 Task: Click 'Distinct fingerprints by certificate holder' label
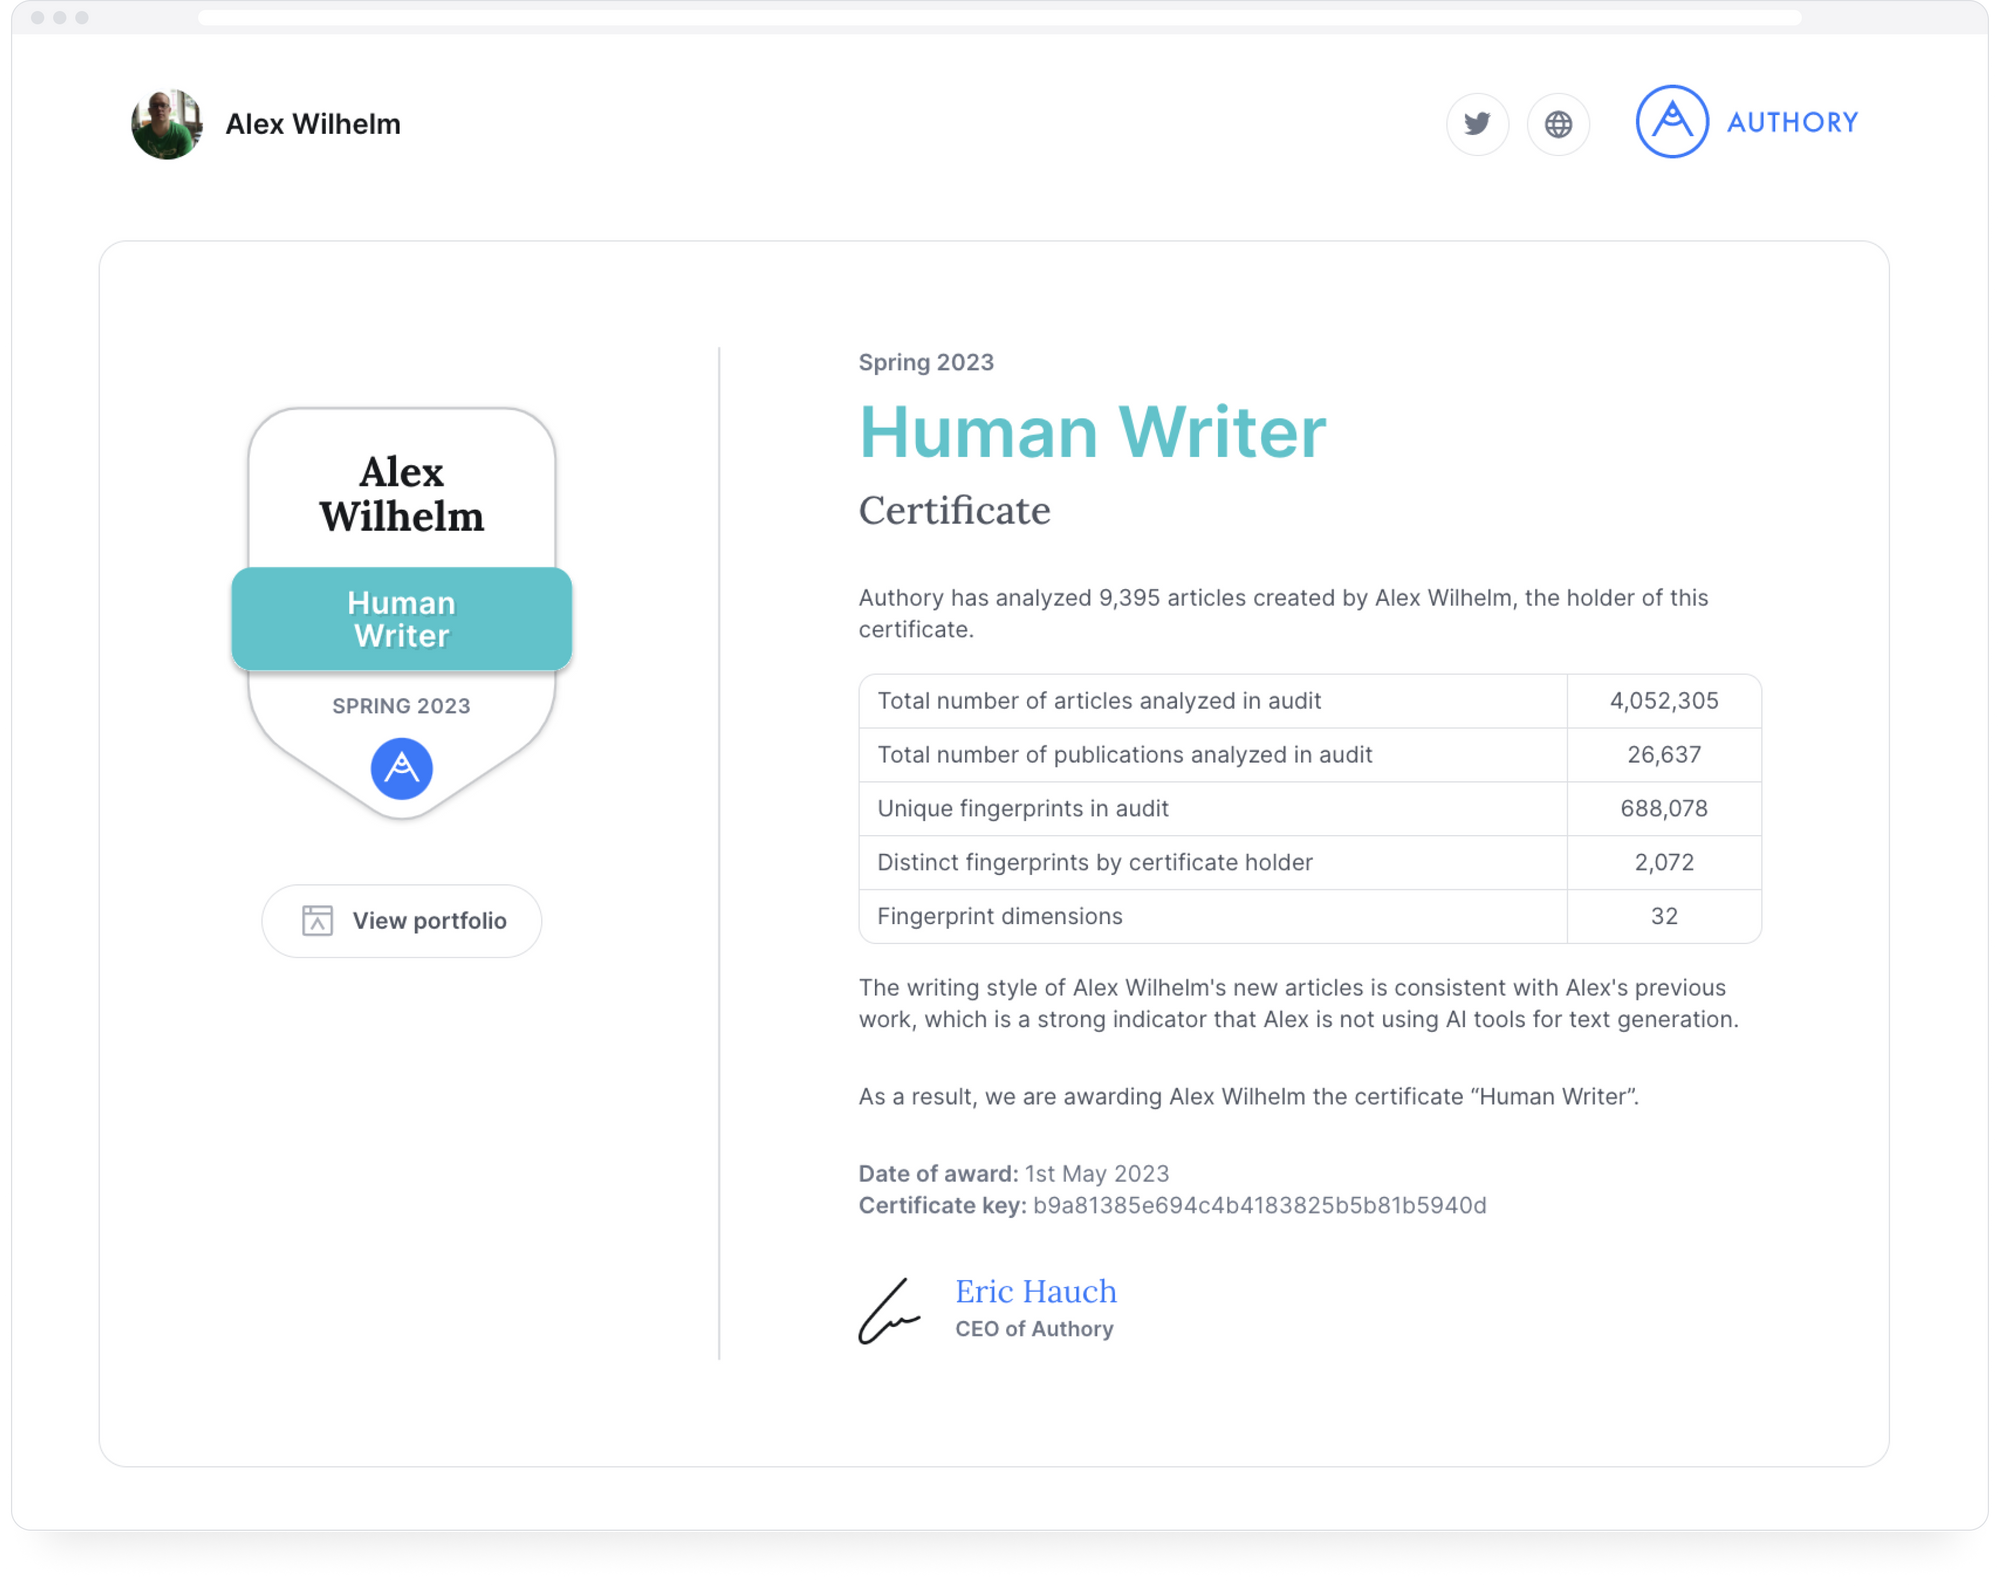[x=1094, y=863]
